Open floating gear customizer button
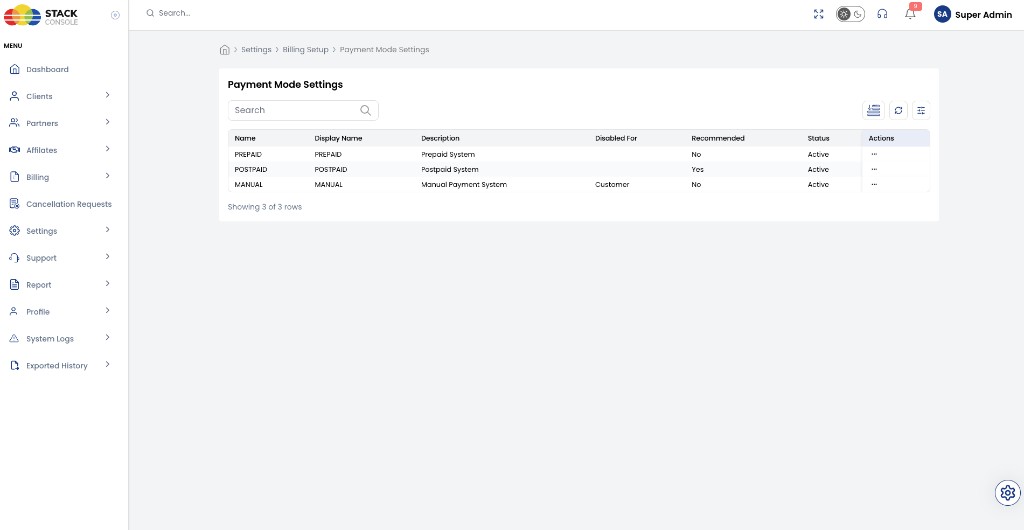Image resolution: width=1024 pixels, height=530 pixels. (1008, 493)
